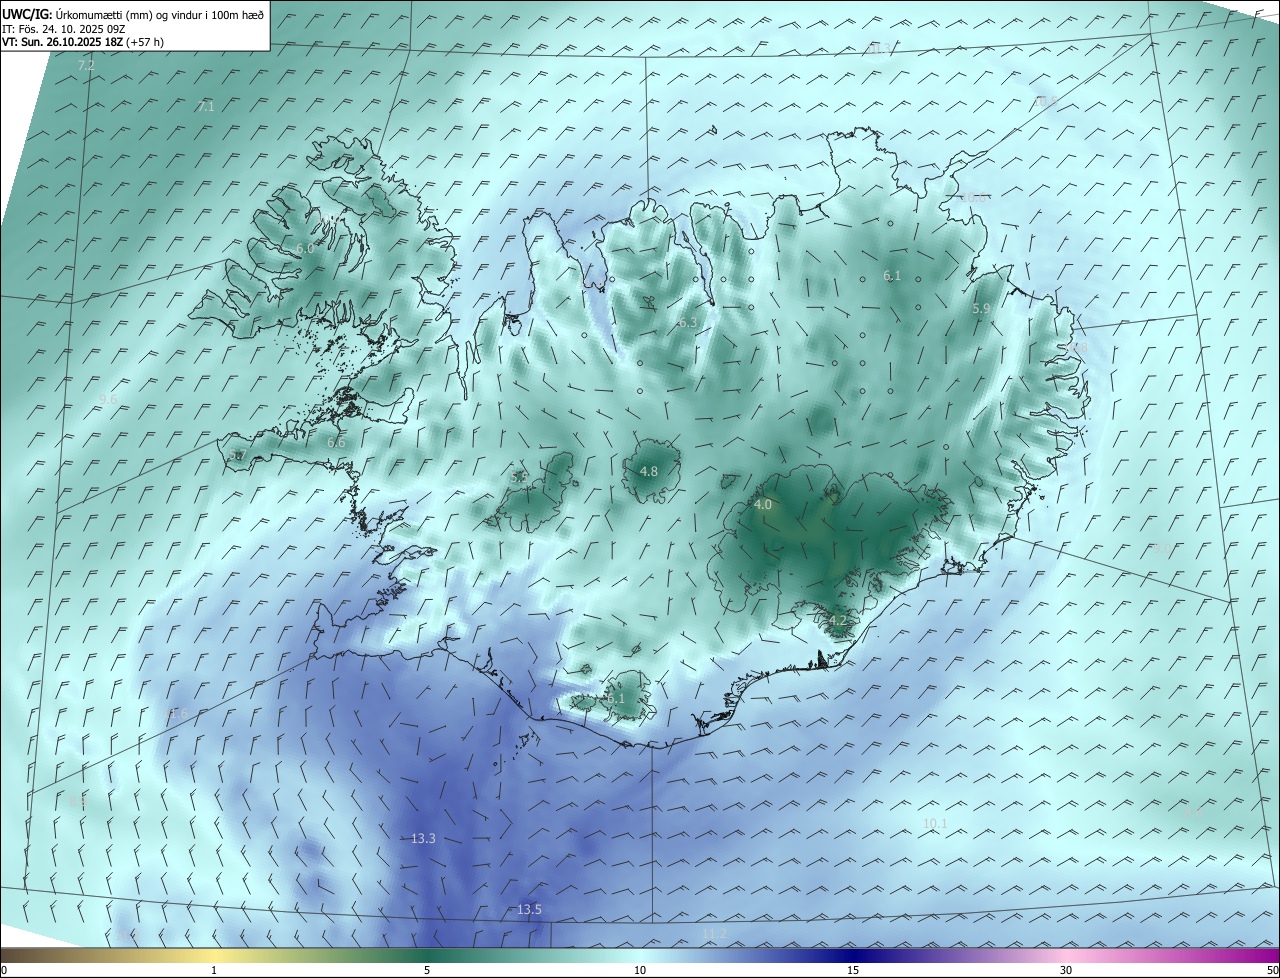Screen dimensions: 1280x978
Task: Click the 4.2 value near the southeast coast
Action: point(838,621)
